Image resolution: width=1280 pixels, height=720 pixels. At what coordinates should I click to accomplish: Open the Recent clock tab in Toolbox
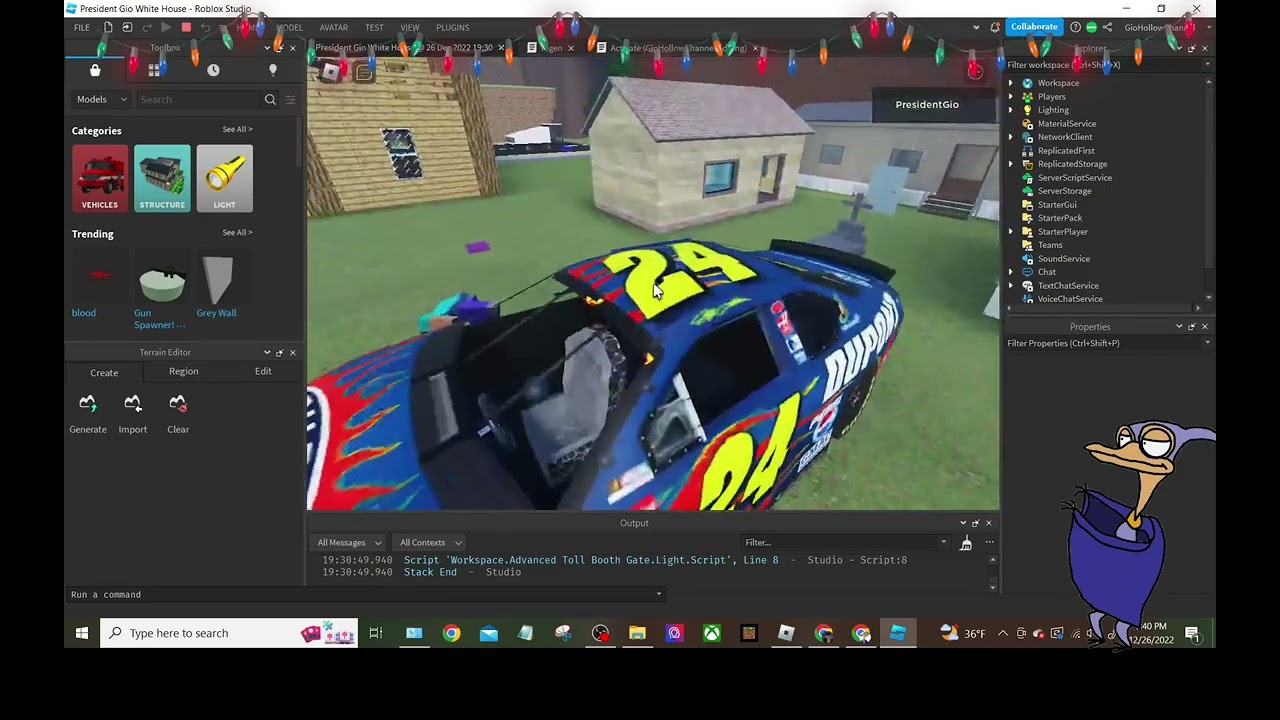pos(213,70)
